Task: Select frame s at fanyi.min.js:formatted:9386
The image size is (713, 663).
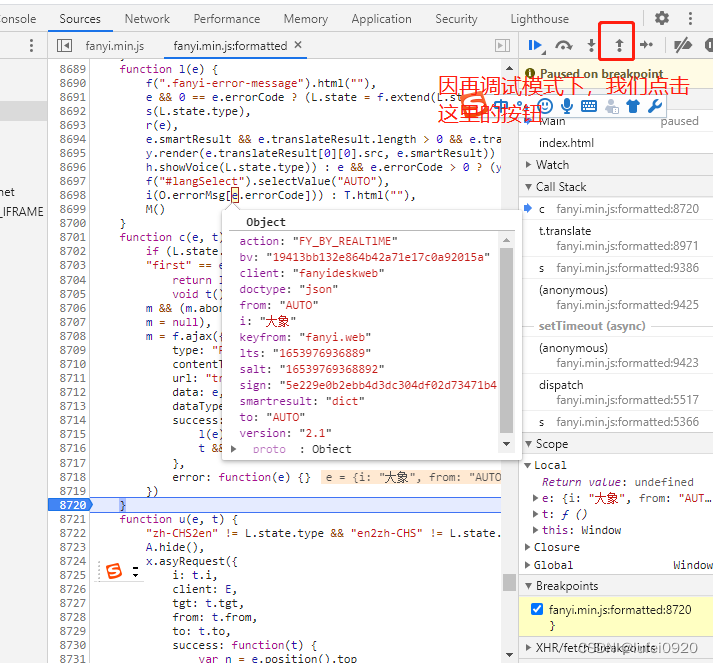Action: point(618,268)
